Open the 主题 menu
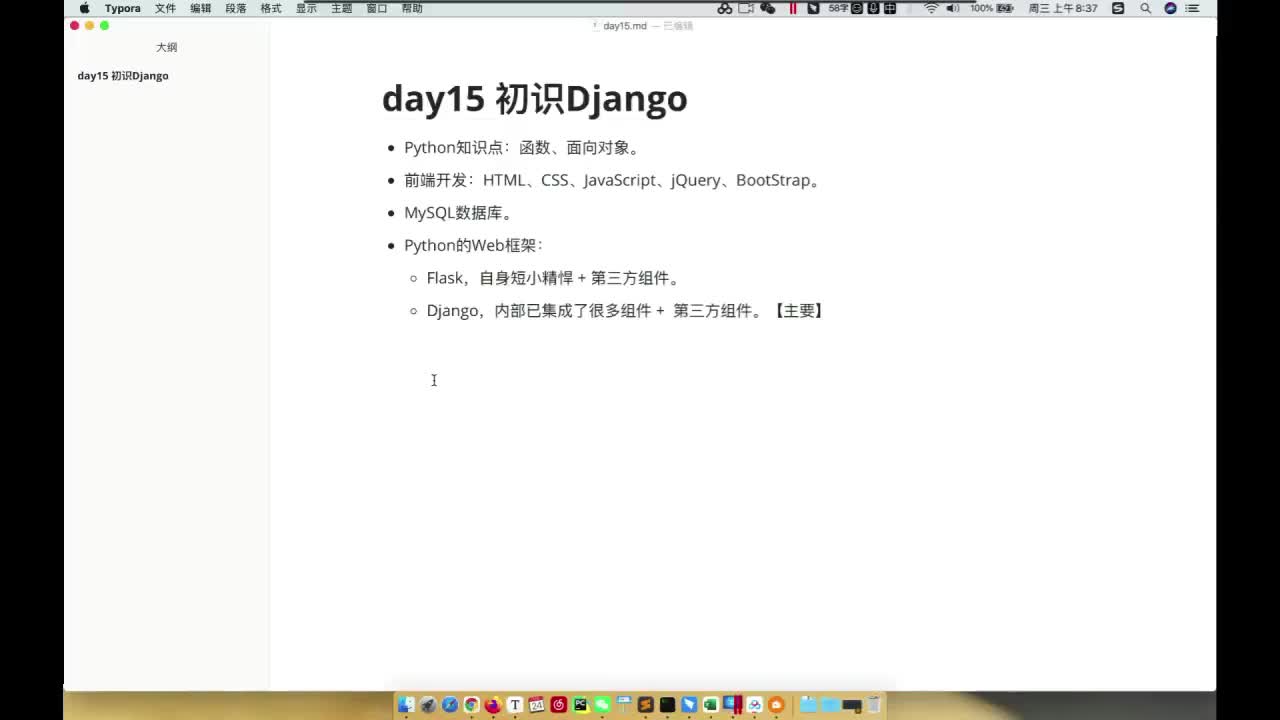 point(341,8)
